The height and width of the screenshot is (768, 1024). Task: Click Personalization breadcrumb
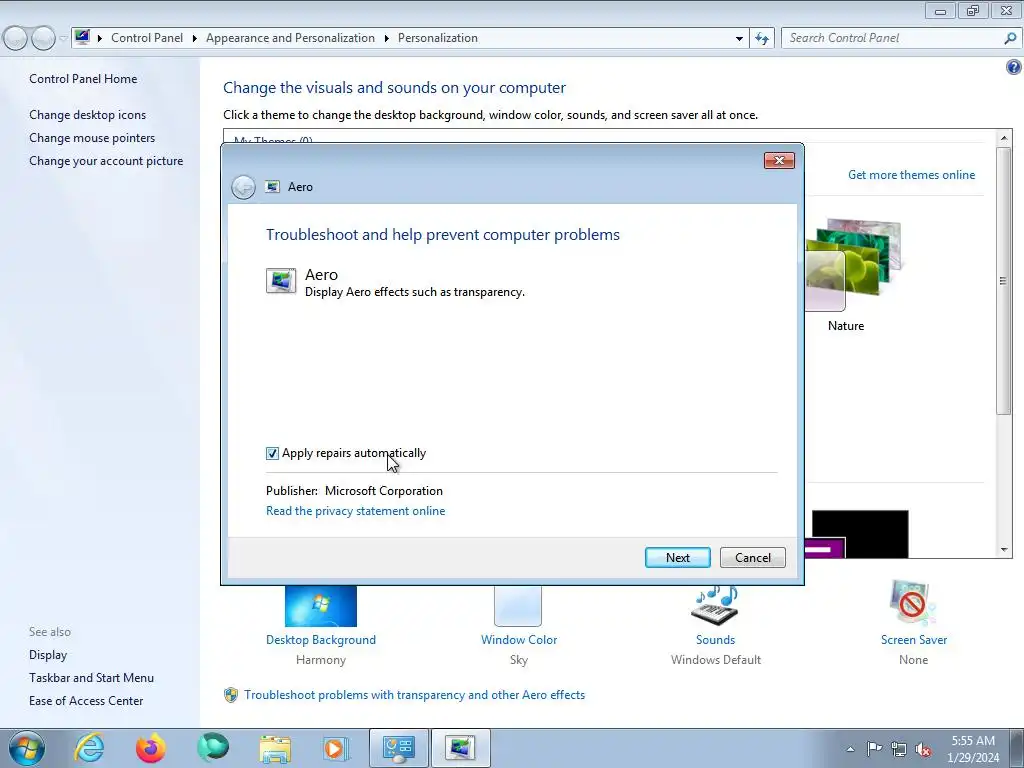(x=438, y=38)
